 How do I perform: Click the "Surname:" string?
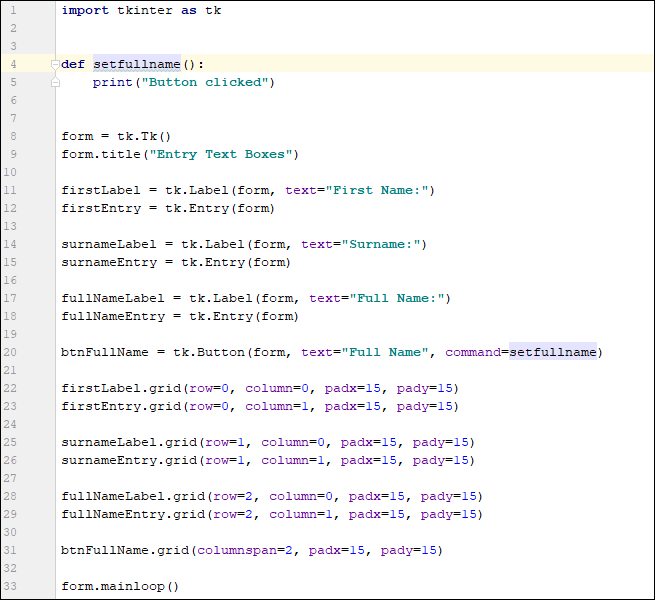[x=381, y=244]
